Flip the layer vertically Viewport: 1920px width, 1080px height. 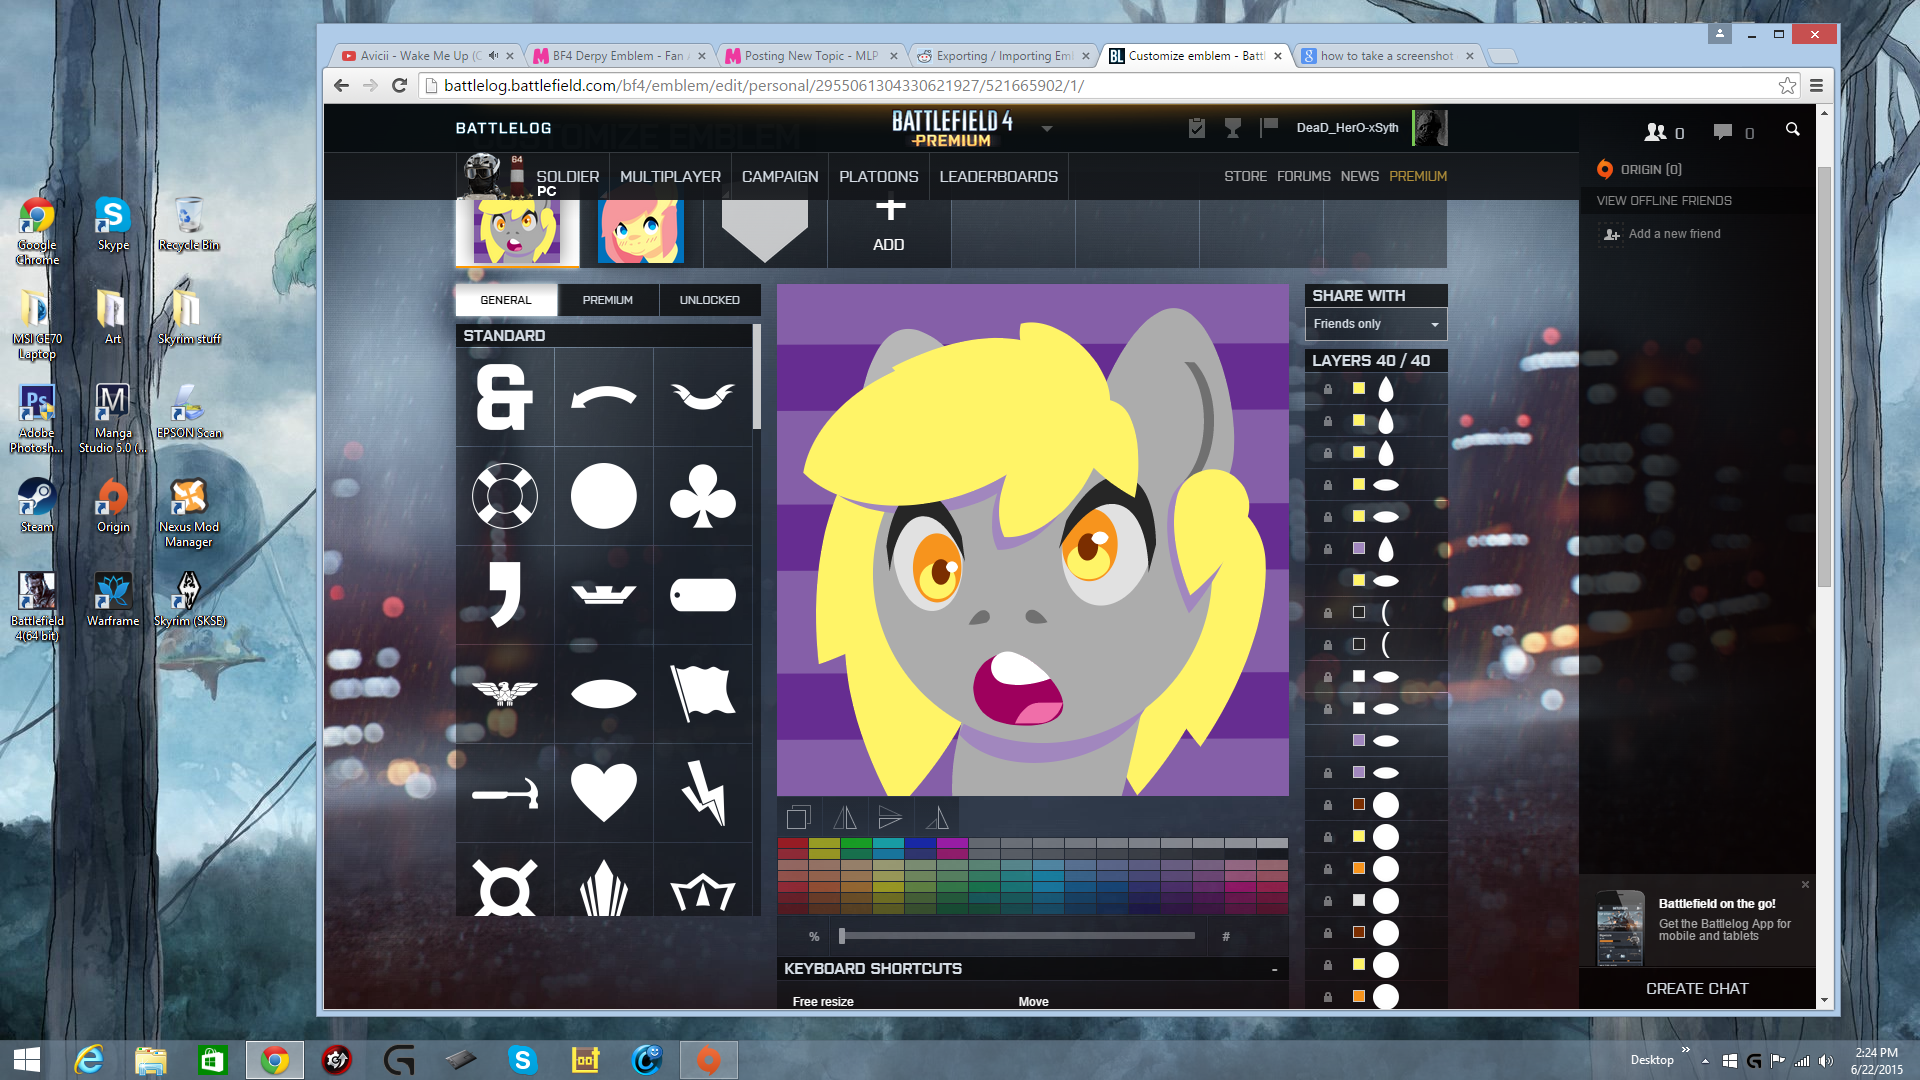(890, 818)
